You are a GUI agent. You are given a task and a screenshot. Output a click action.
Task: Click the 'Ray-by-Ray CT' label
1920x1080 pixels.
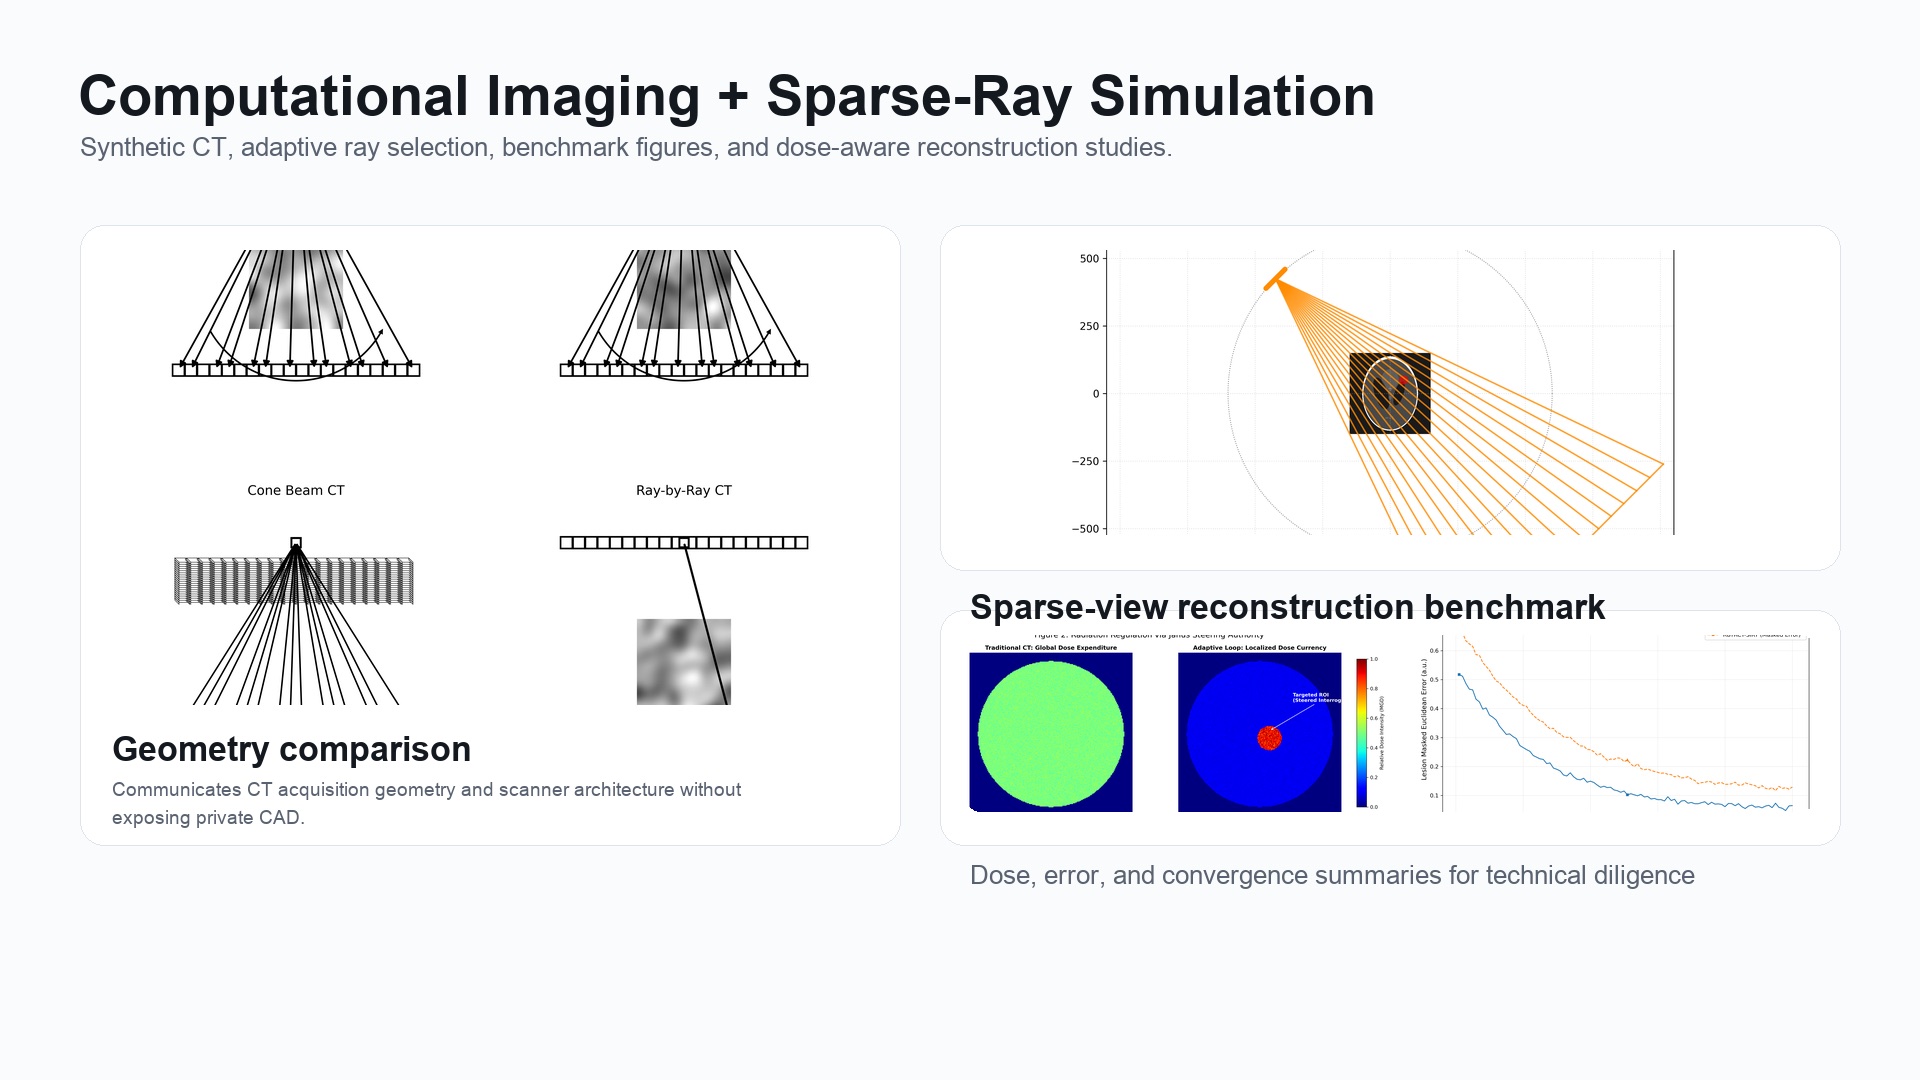pos(684,490)
